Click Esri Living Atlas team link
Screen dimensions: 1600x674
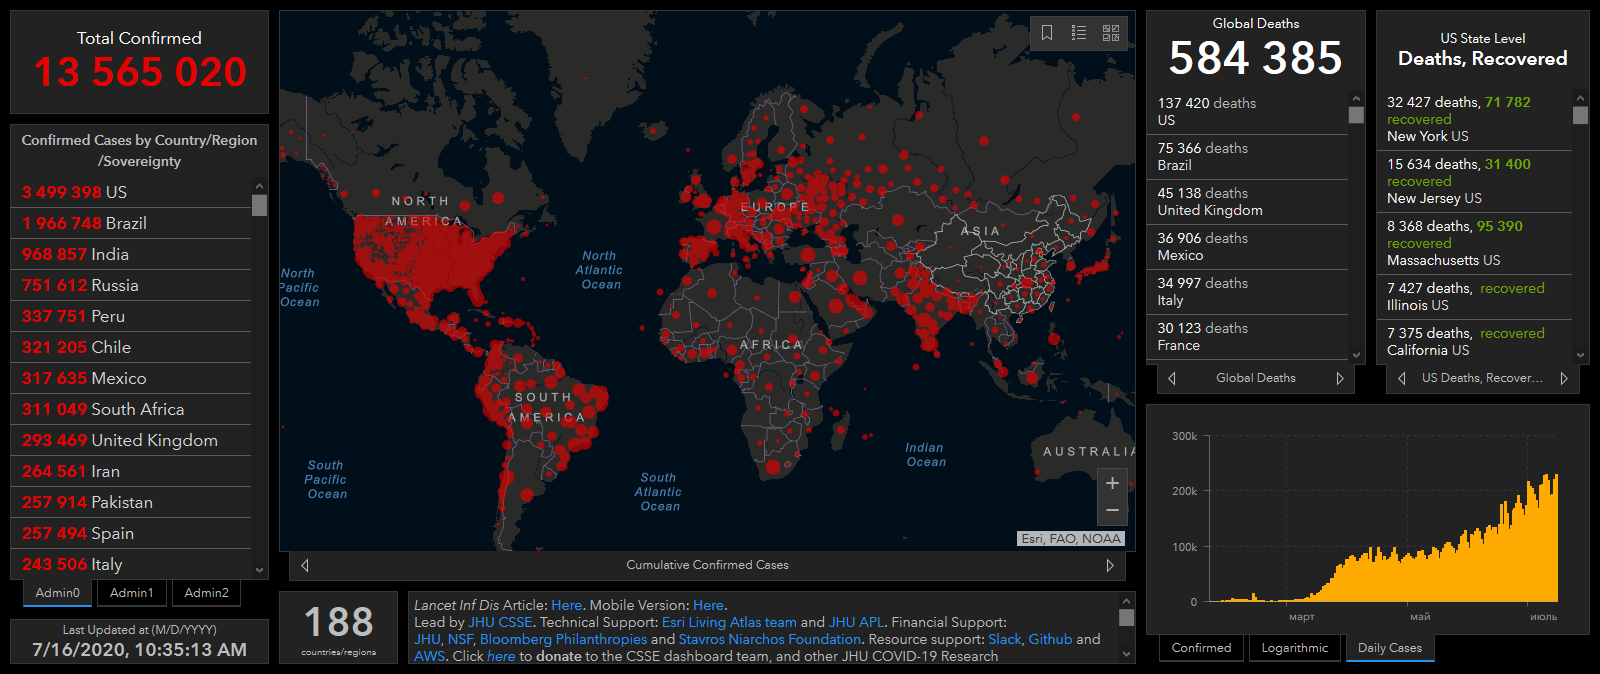tap(729, 622)
